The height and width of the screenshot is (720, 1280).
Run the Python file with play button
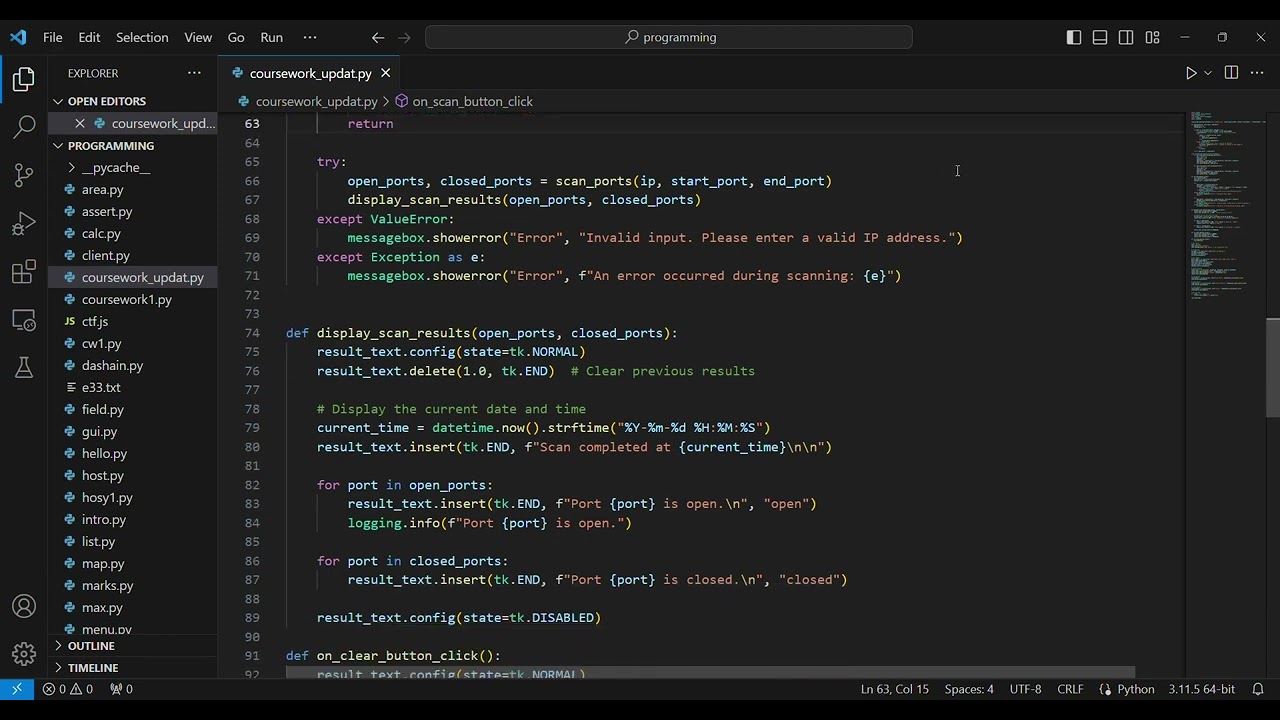point(1191,73)
